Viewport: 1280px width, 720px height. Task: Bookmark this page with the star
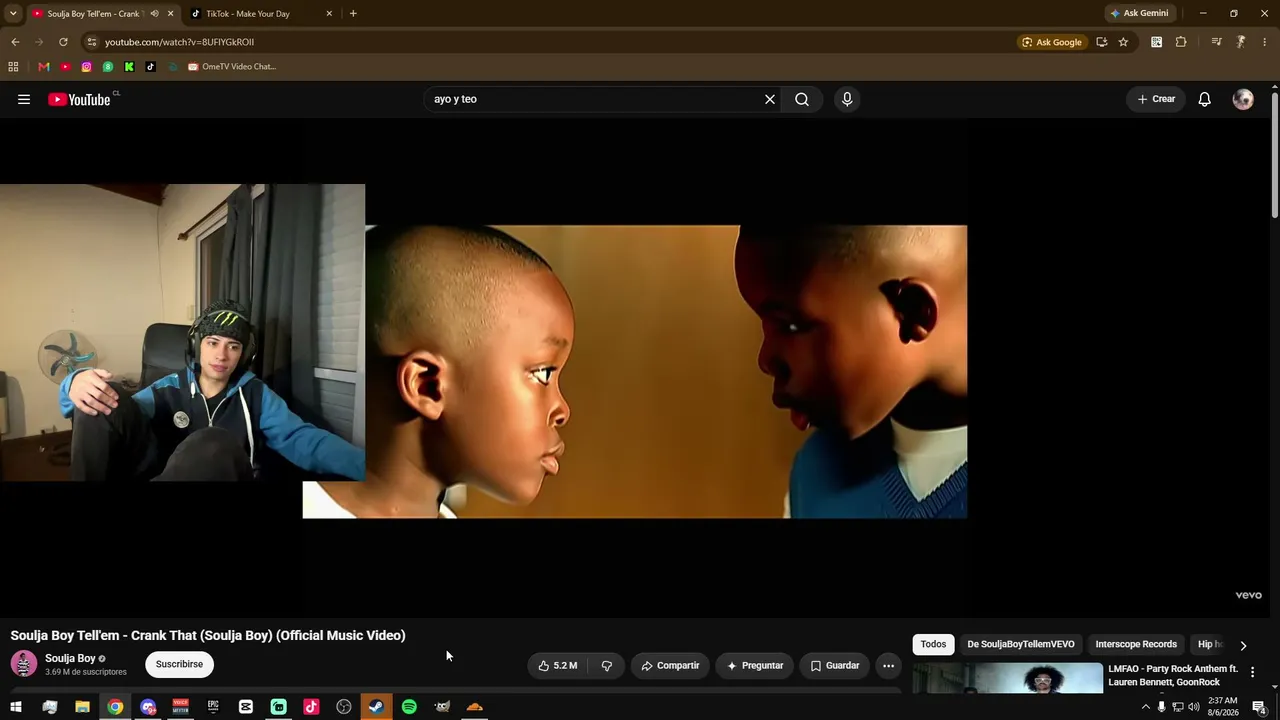(x=1123, y=42)
